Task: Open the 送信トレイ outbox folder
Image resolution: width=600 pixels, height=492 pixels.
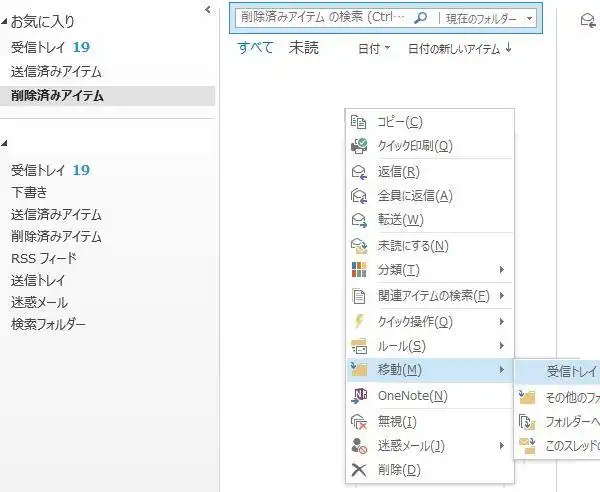Action: 38,280
